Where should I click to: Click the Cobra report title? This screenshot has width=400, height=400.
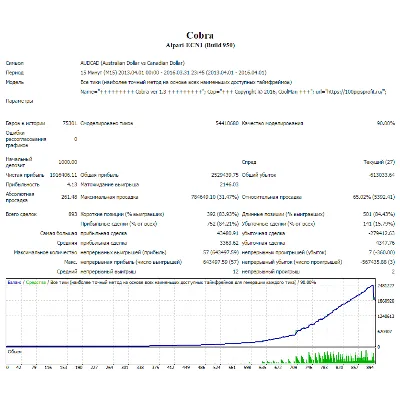coord(200,35)
